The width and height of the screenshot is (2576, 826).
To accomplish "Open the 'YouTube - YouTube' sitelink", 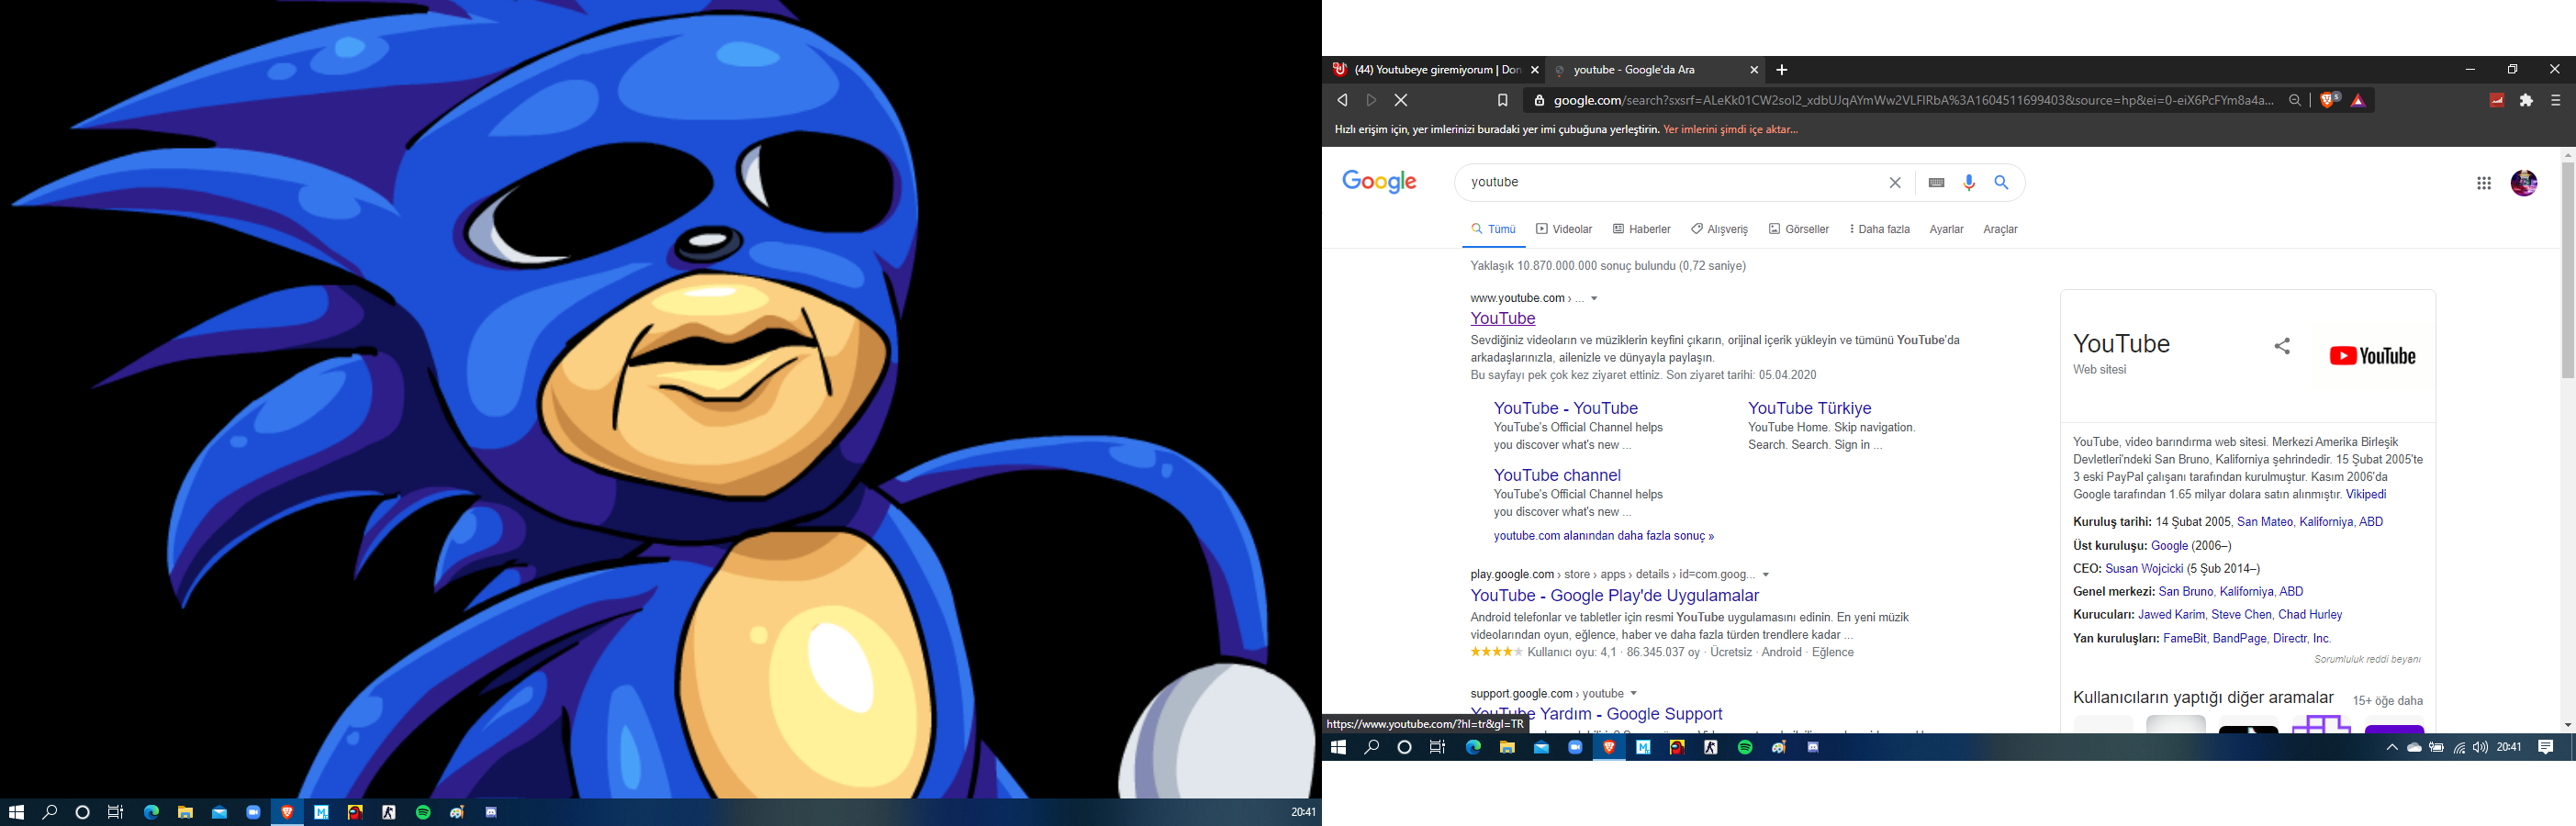I will pos(1565,408).
